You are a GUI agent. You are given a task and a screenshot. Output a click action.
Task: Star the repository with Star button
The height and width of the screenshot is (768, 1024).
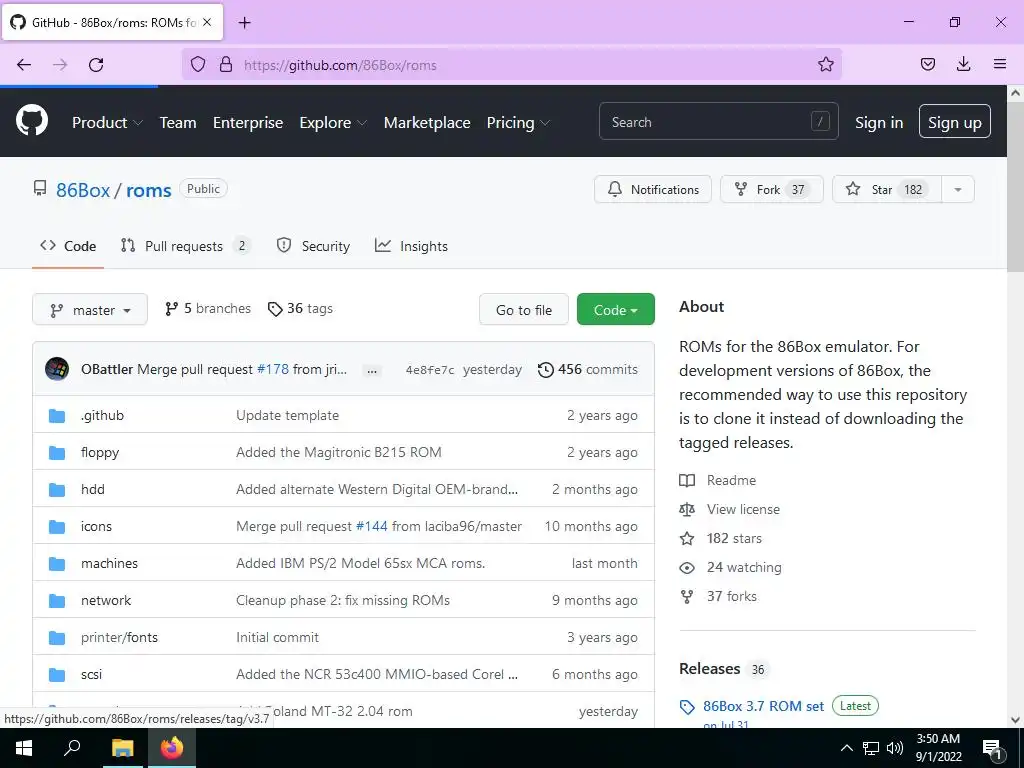[887, 189]
